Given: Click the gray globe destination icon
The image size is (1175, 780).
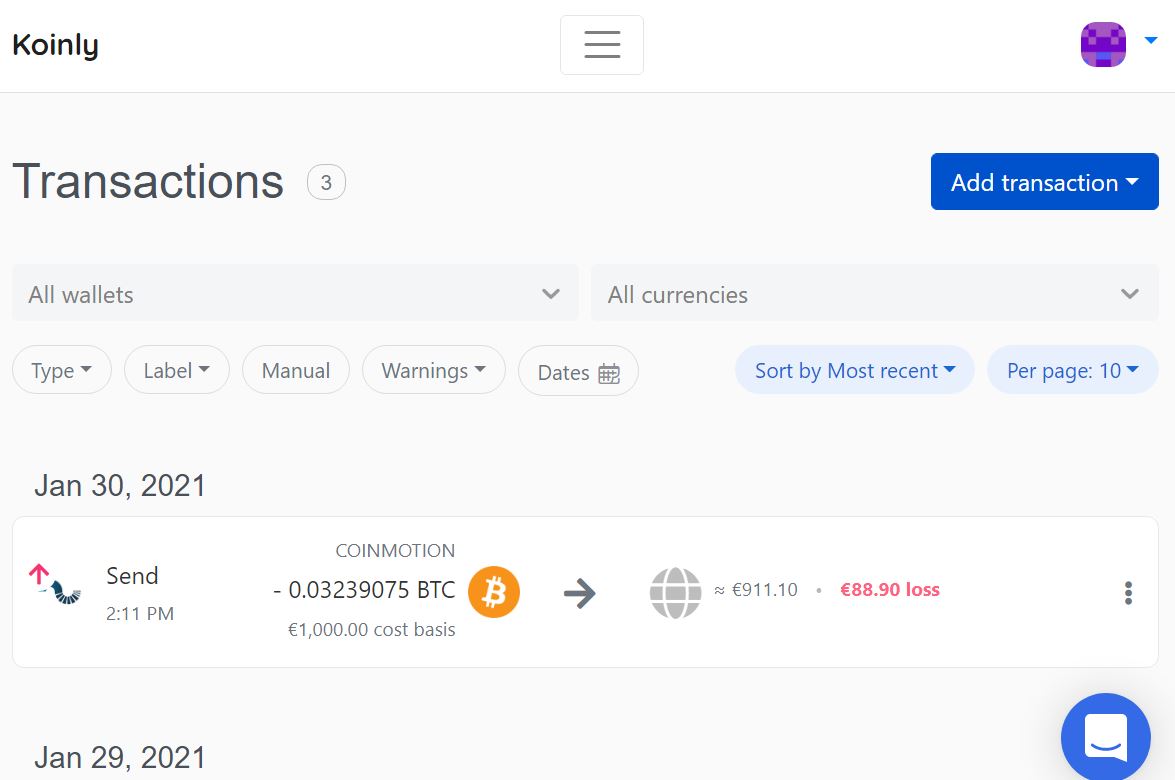Looking at the screenshot, I should coord(675,592).
